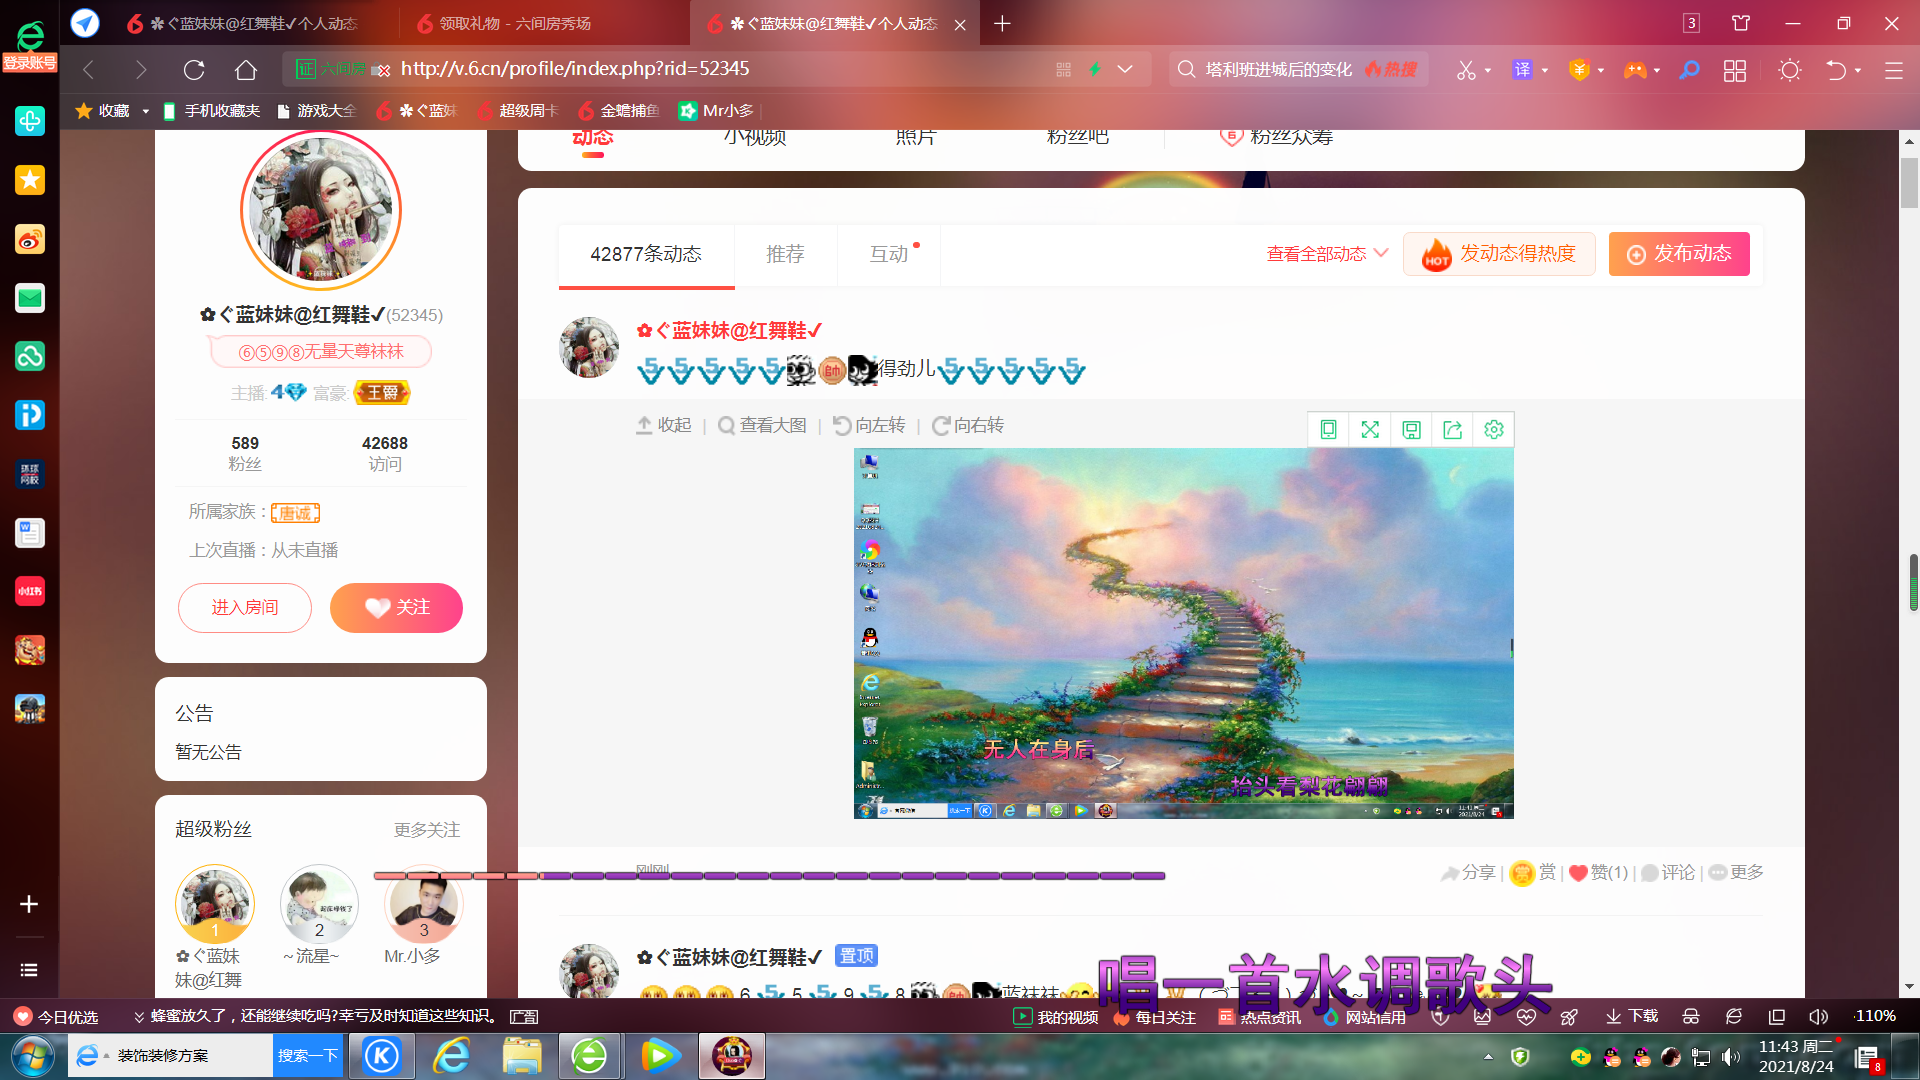
Task: Open the file explorer taskbar icon
Action: [x=522, y=1056]
